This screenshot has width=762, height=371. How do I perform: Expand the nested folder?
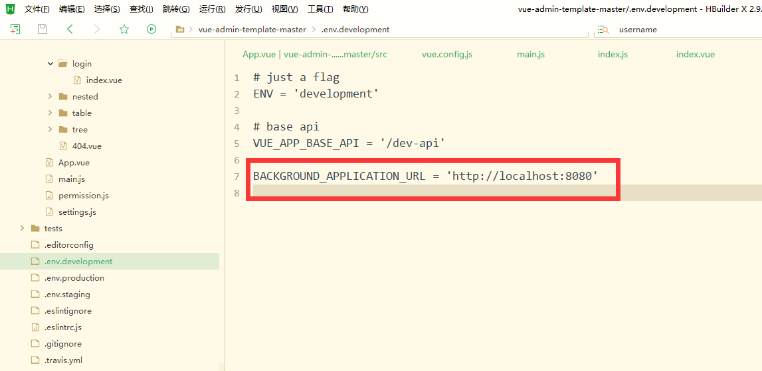coord(50,97)
